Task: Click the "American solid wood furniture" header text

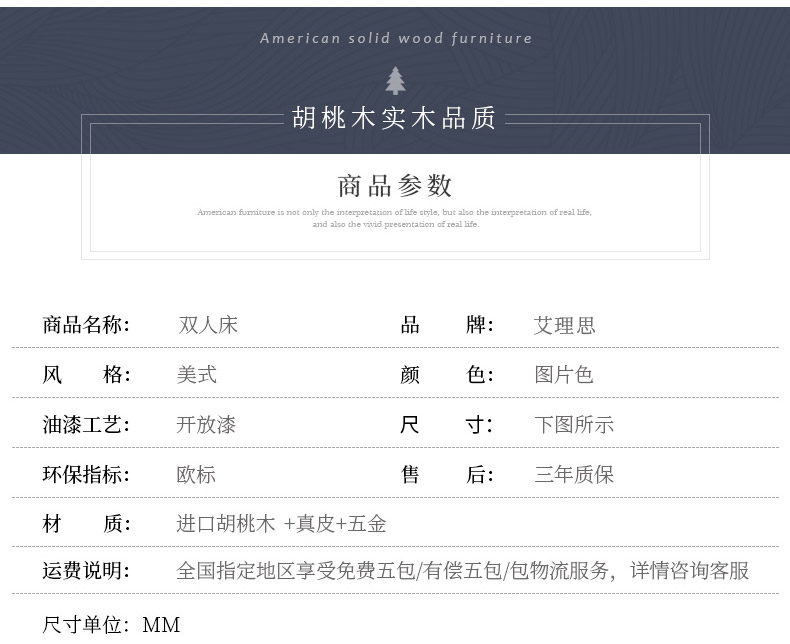Action: 396,38
